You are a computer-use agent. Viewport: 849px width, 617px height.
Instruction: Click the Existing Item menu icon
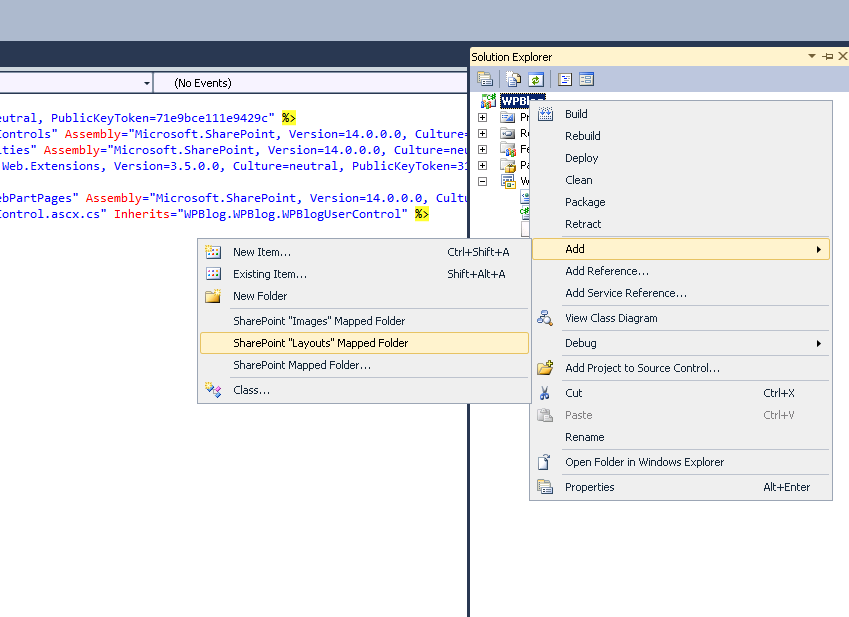[213, 274]
